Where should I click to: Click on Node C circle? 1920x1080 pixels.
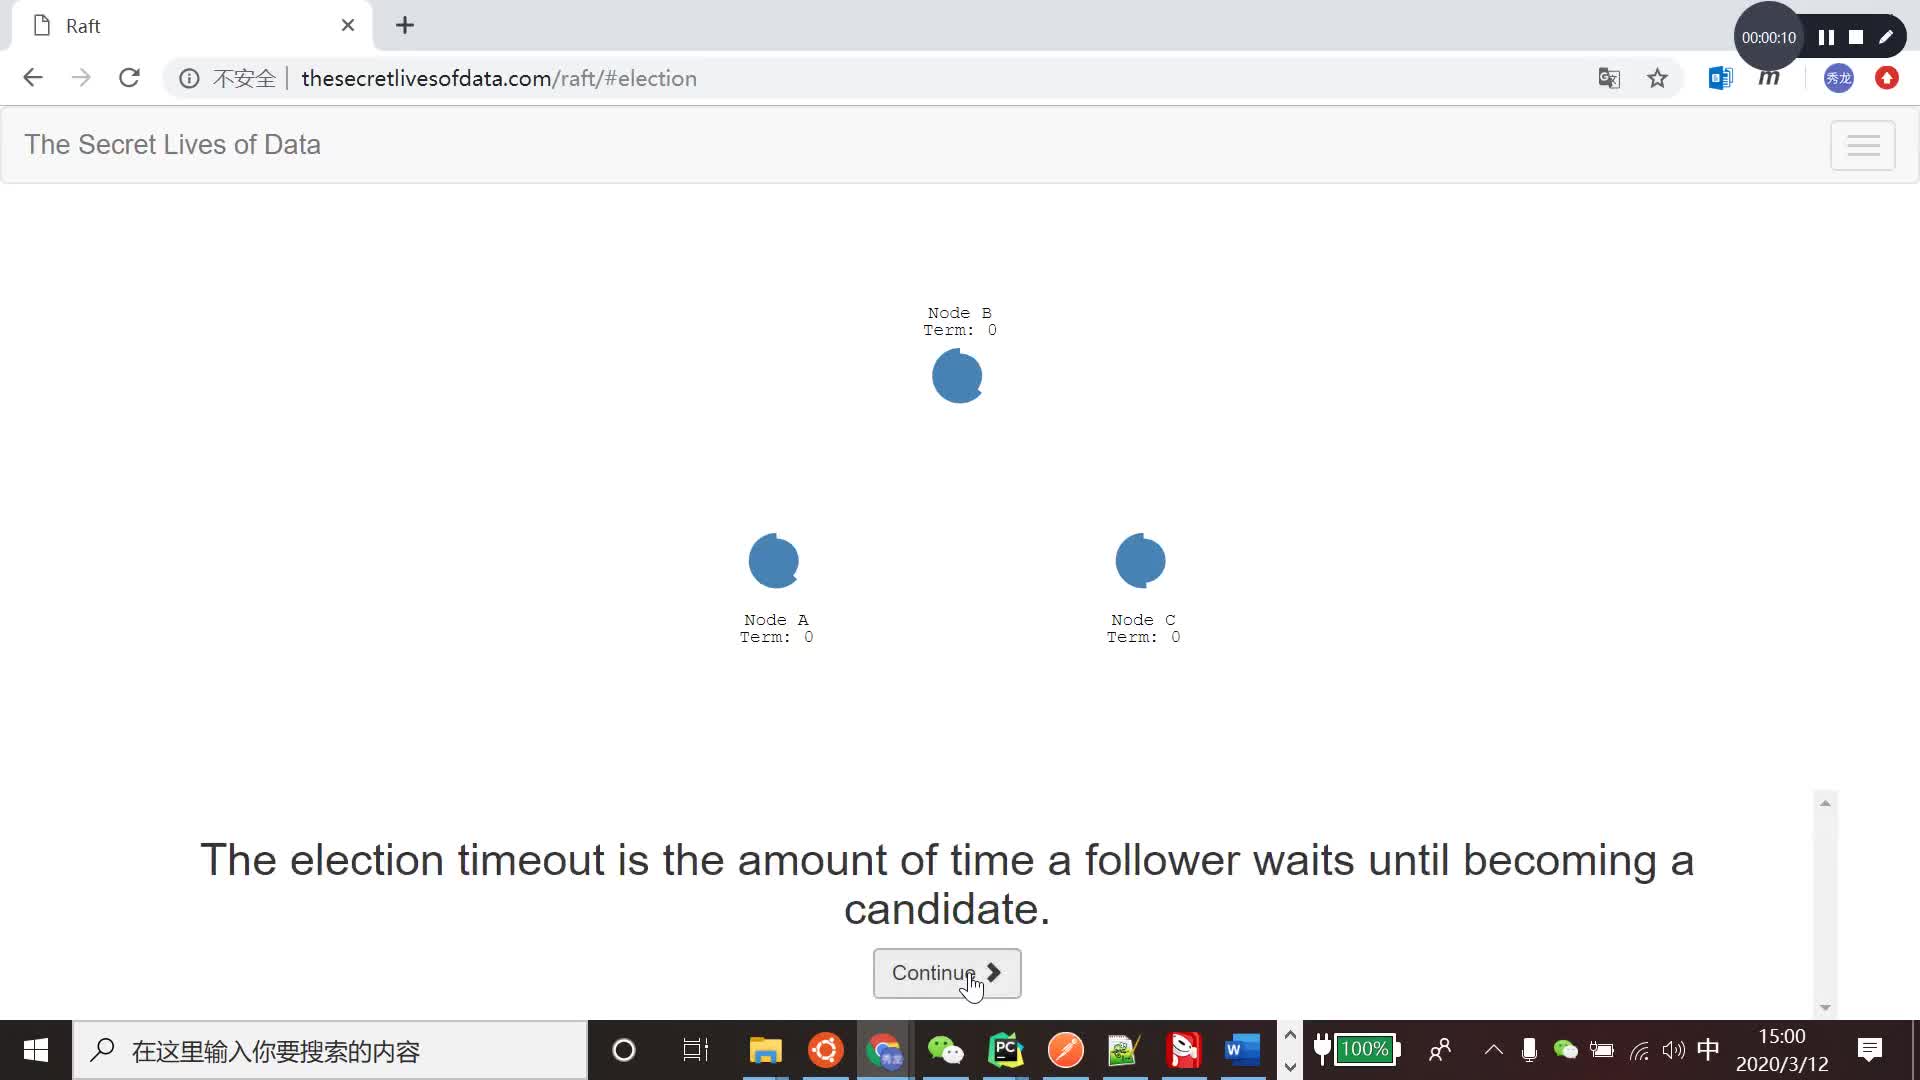[1139, 560]
